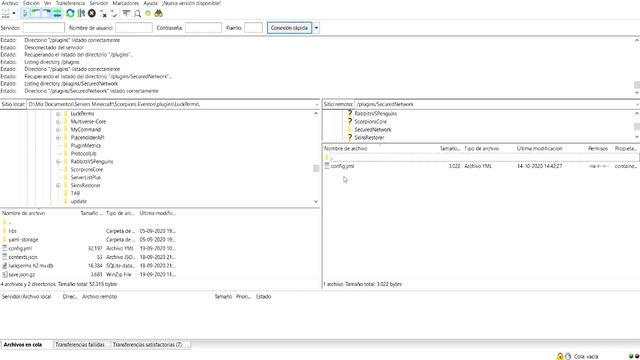Open the parent folder entry in the local list
The height and width of the screenshot is (360, 640).
point(7,222)
